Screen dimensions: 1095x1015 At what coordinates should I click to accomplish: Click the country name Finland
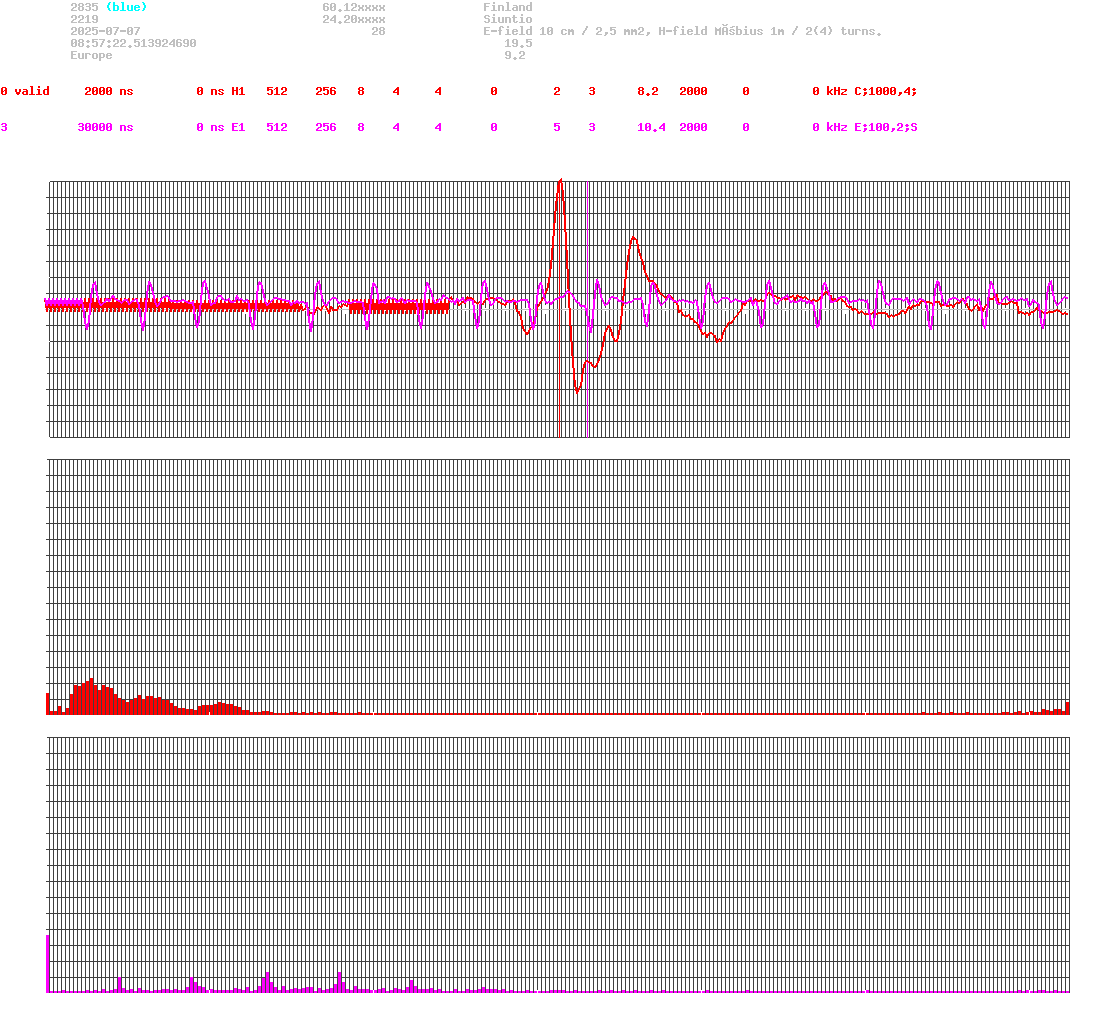pyautogui.click(x=508, y=7)
